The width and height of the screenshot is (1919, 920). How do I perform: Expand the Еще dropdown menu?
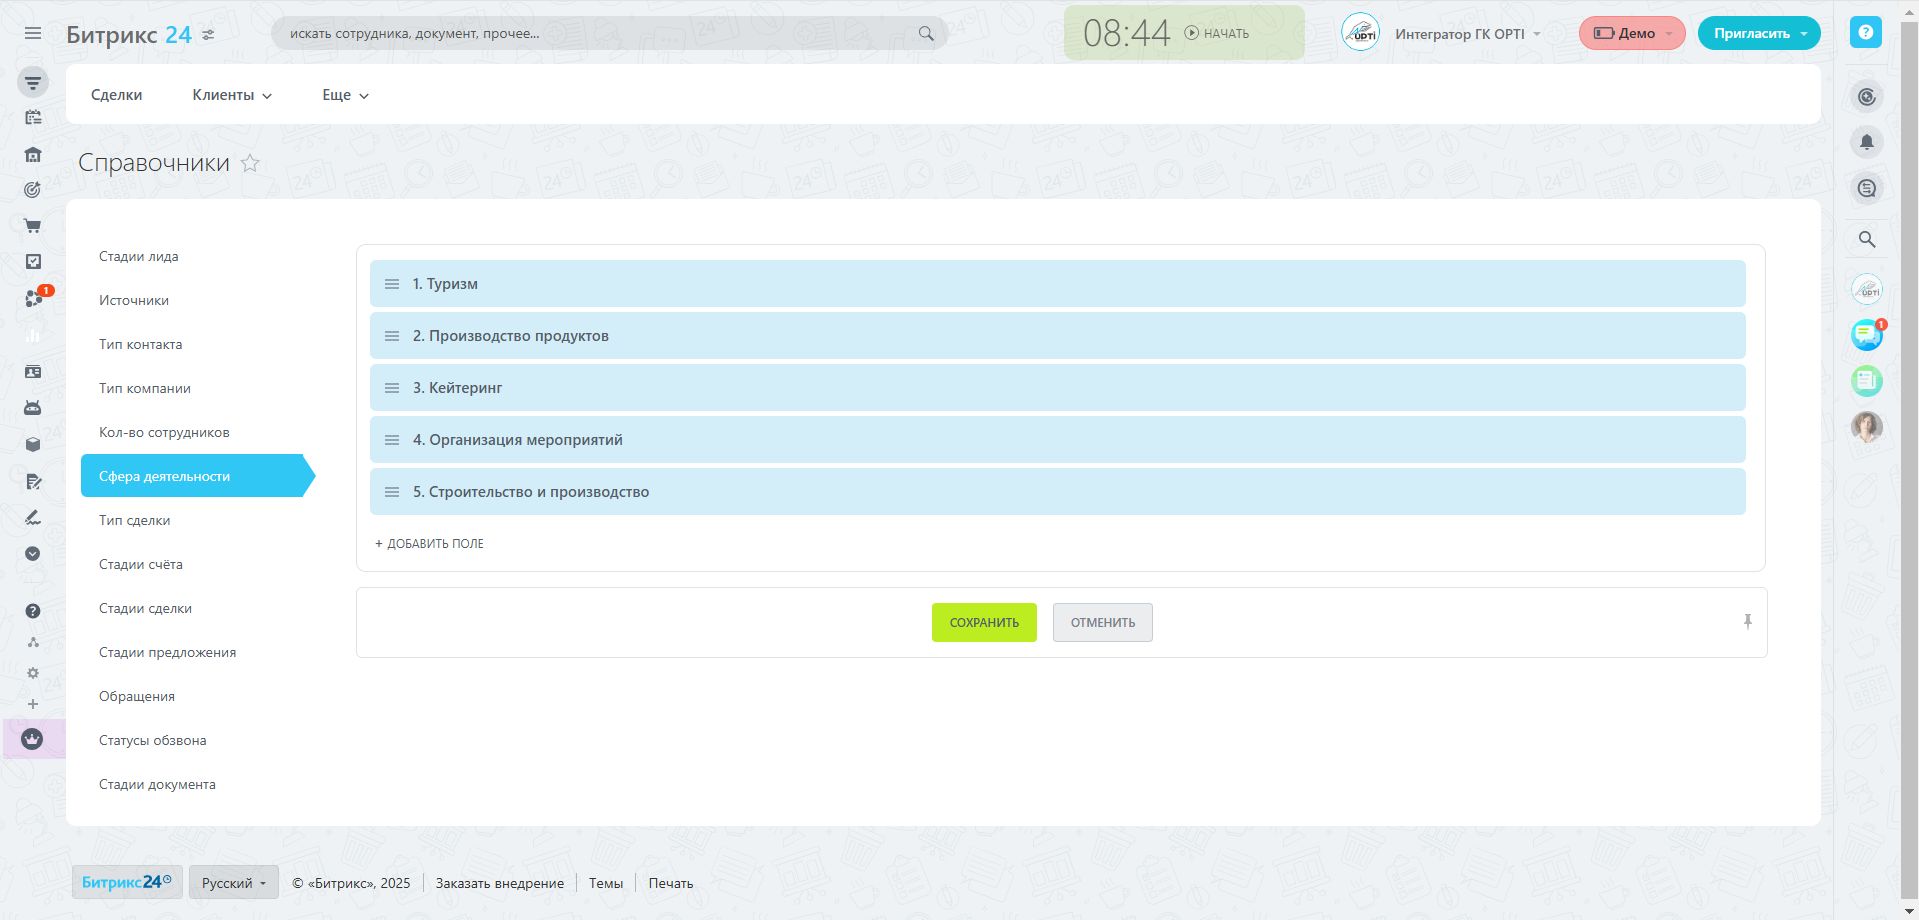tap(345, 95)
